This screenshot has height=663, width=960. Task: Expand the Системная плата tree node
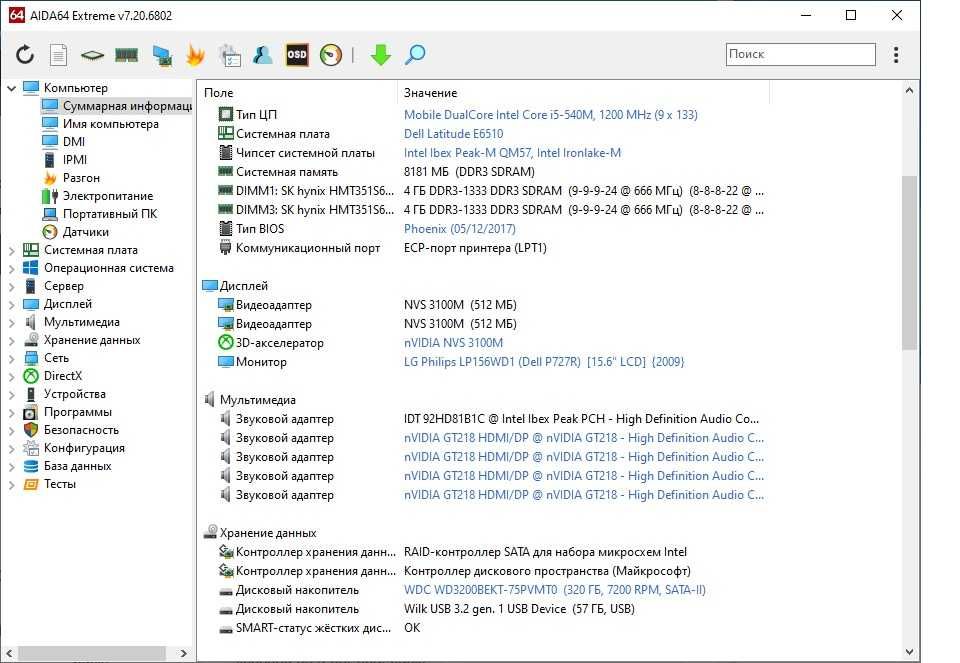click(x=11, y=250)
